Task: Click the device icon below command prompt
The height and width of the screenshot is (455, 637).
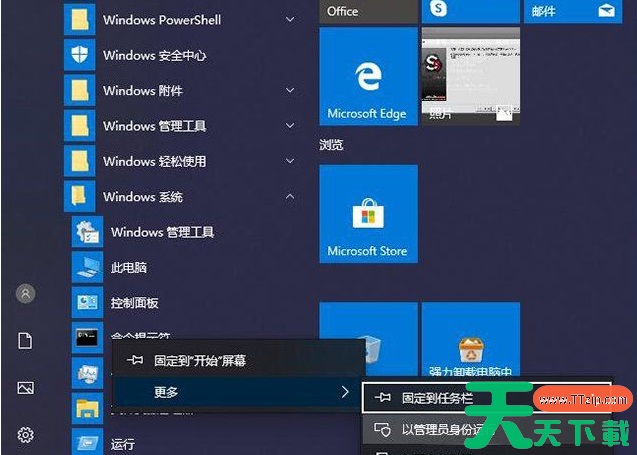Action: click(x=87, y=373)
